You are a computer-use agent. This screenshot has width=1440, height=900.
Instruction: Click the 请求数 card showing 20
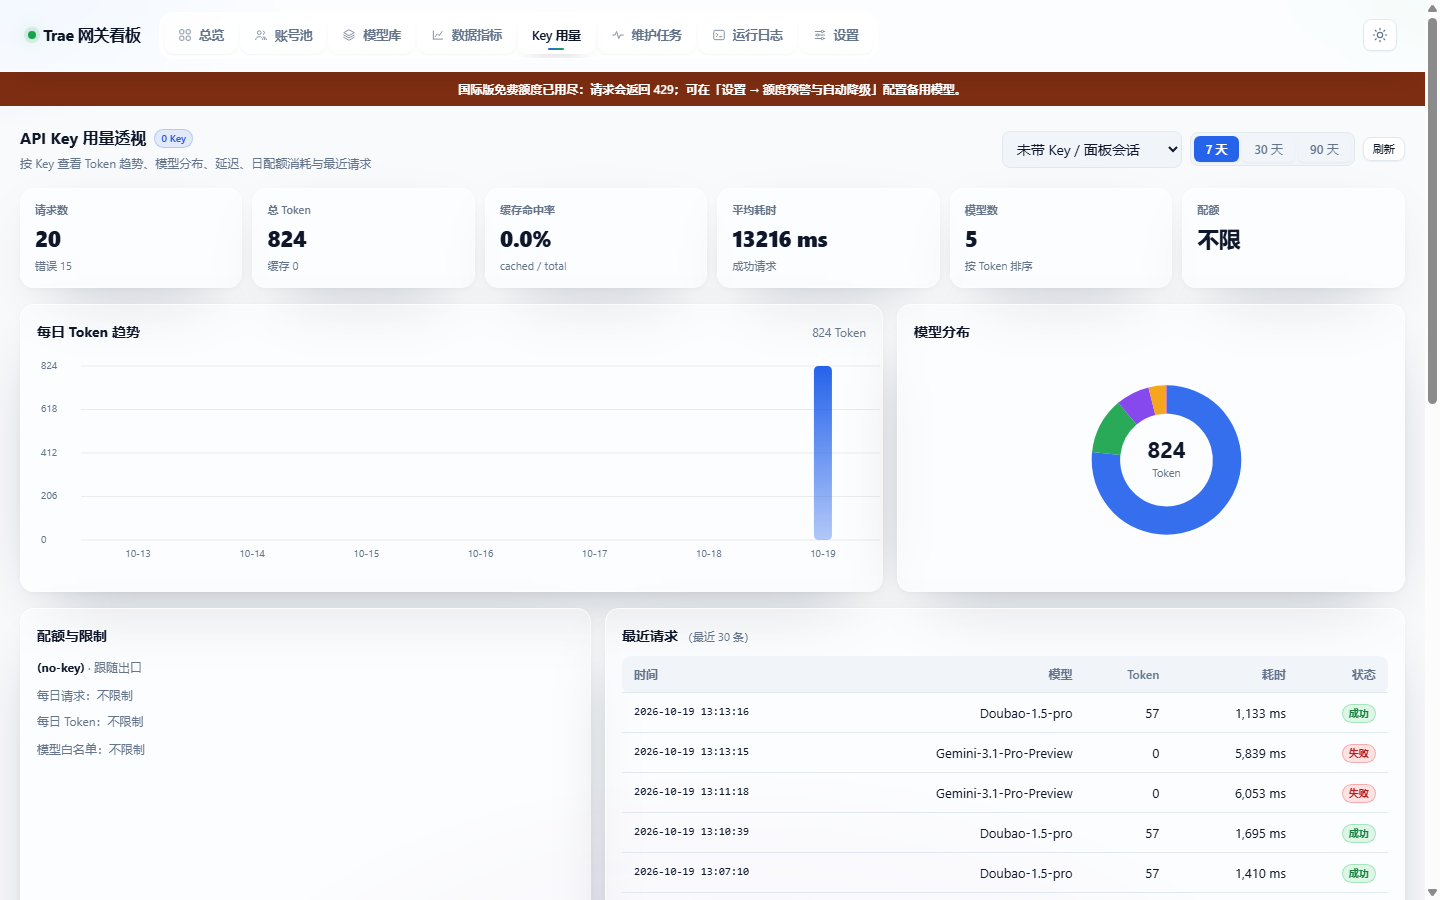click(131, 238)
